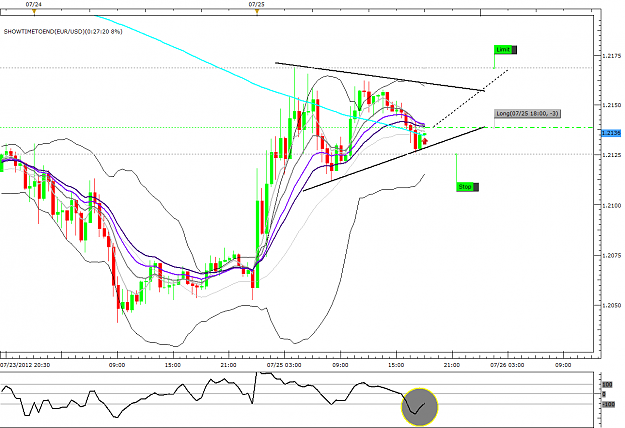Select the green Stop order label
Screen dimensions: 625x428
coord(464,187)
